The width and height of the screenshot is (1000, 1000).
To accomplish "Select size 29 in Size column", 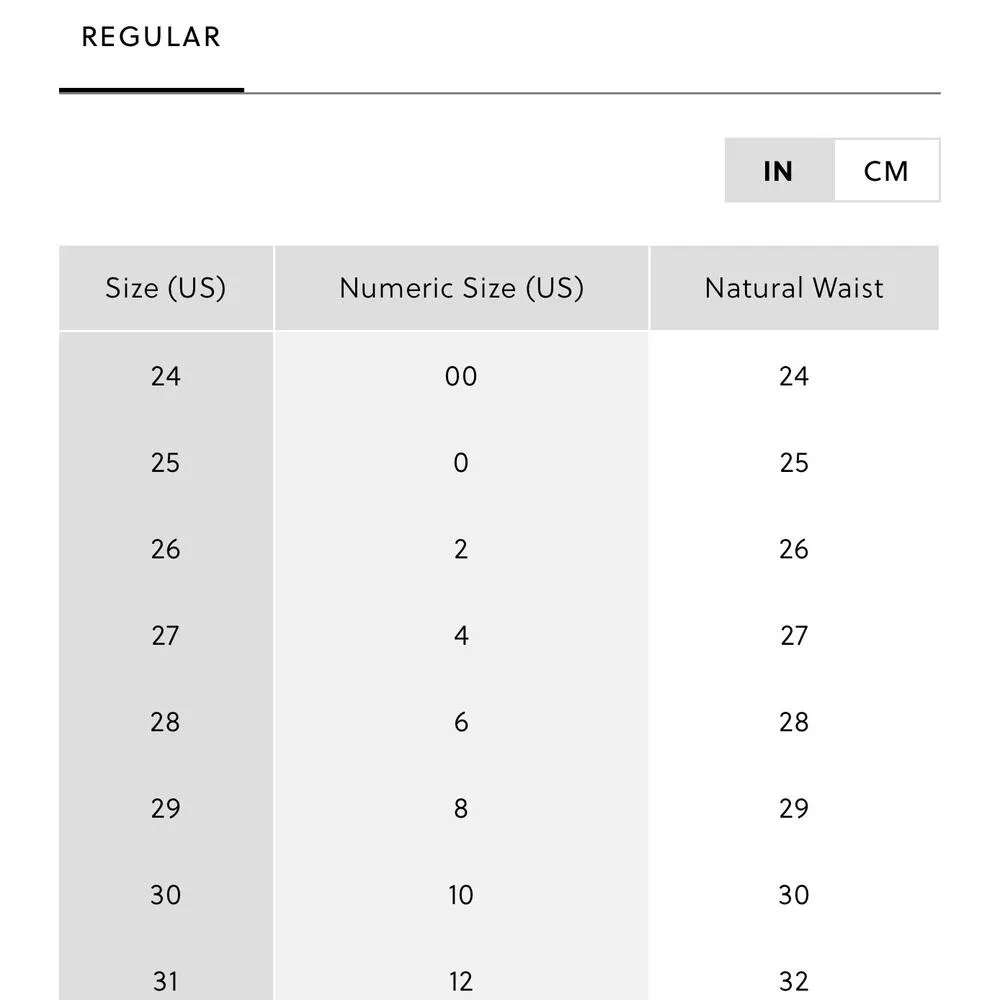I will pos(166,809).
